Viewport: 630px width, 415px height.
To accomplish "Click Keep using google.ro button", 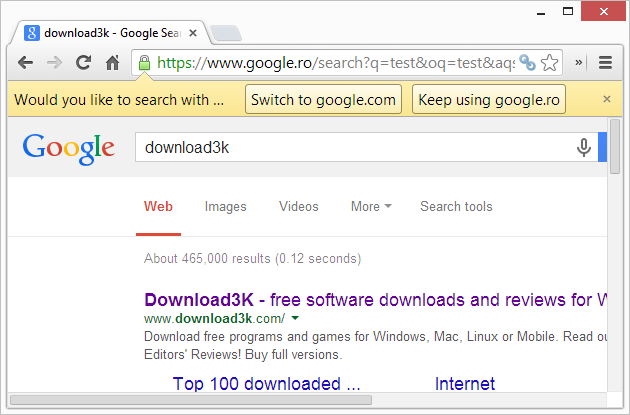I will point(488,100).
